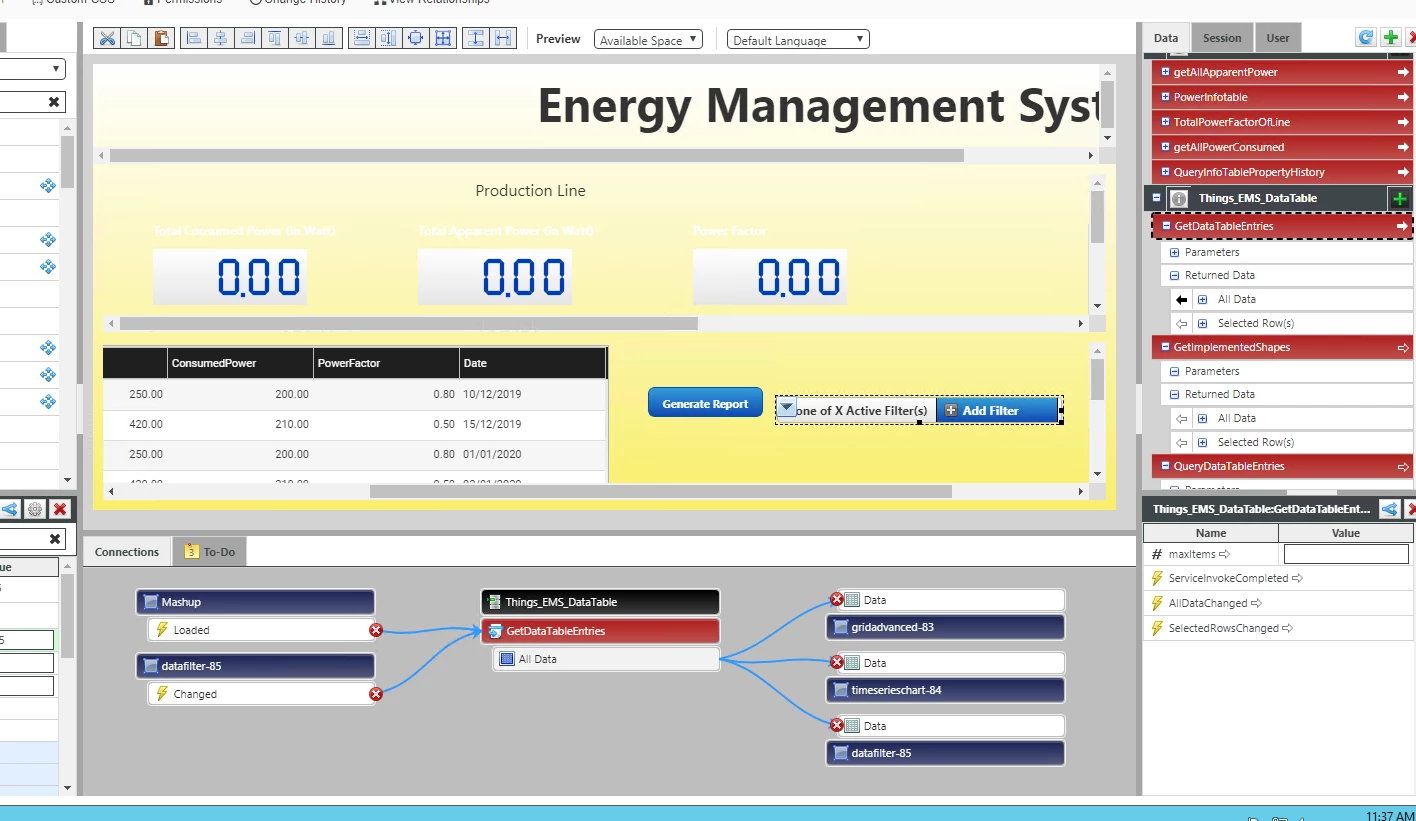Align selected widgets to right edges

(x=248, y=39)
